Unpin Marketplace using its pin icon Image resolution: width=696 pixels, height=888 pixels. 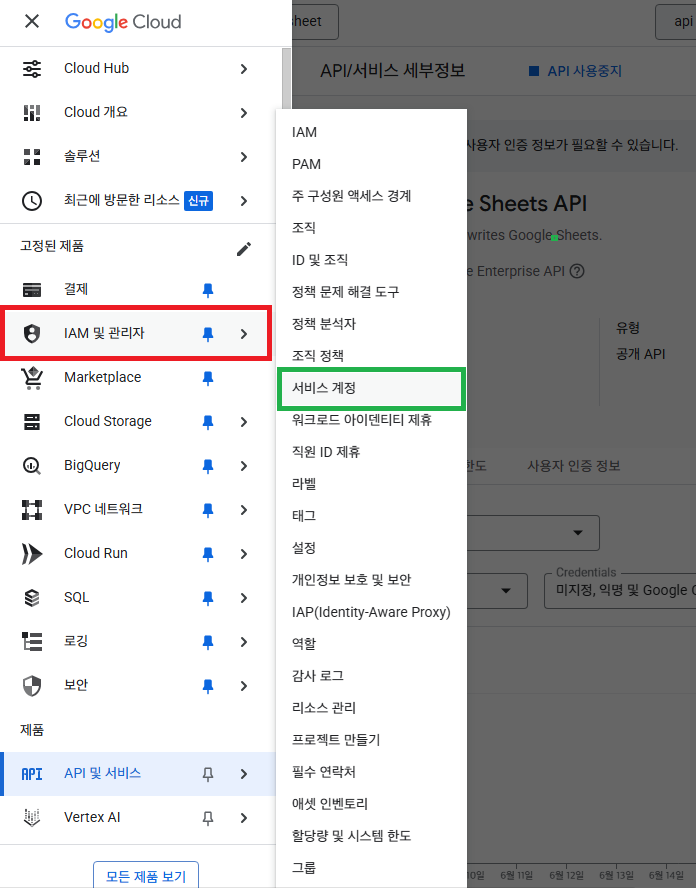(x=208, y=378)
